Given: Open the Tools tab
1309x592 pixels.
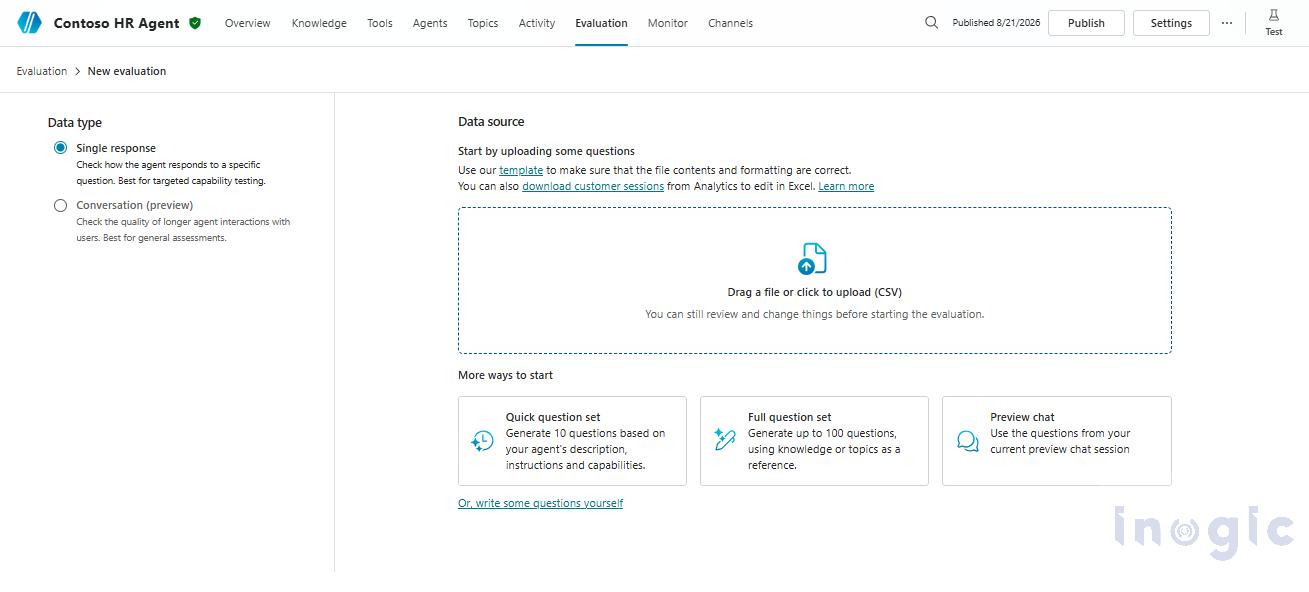Looking at the screenshot, I should point(380,23).
